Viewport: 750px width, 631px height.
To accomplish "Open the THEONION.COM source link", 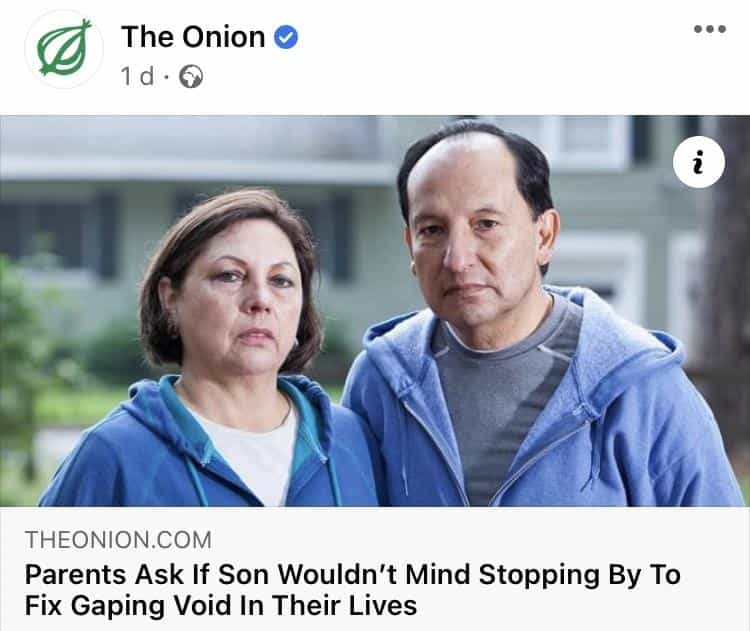I will point(118,540).
